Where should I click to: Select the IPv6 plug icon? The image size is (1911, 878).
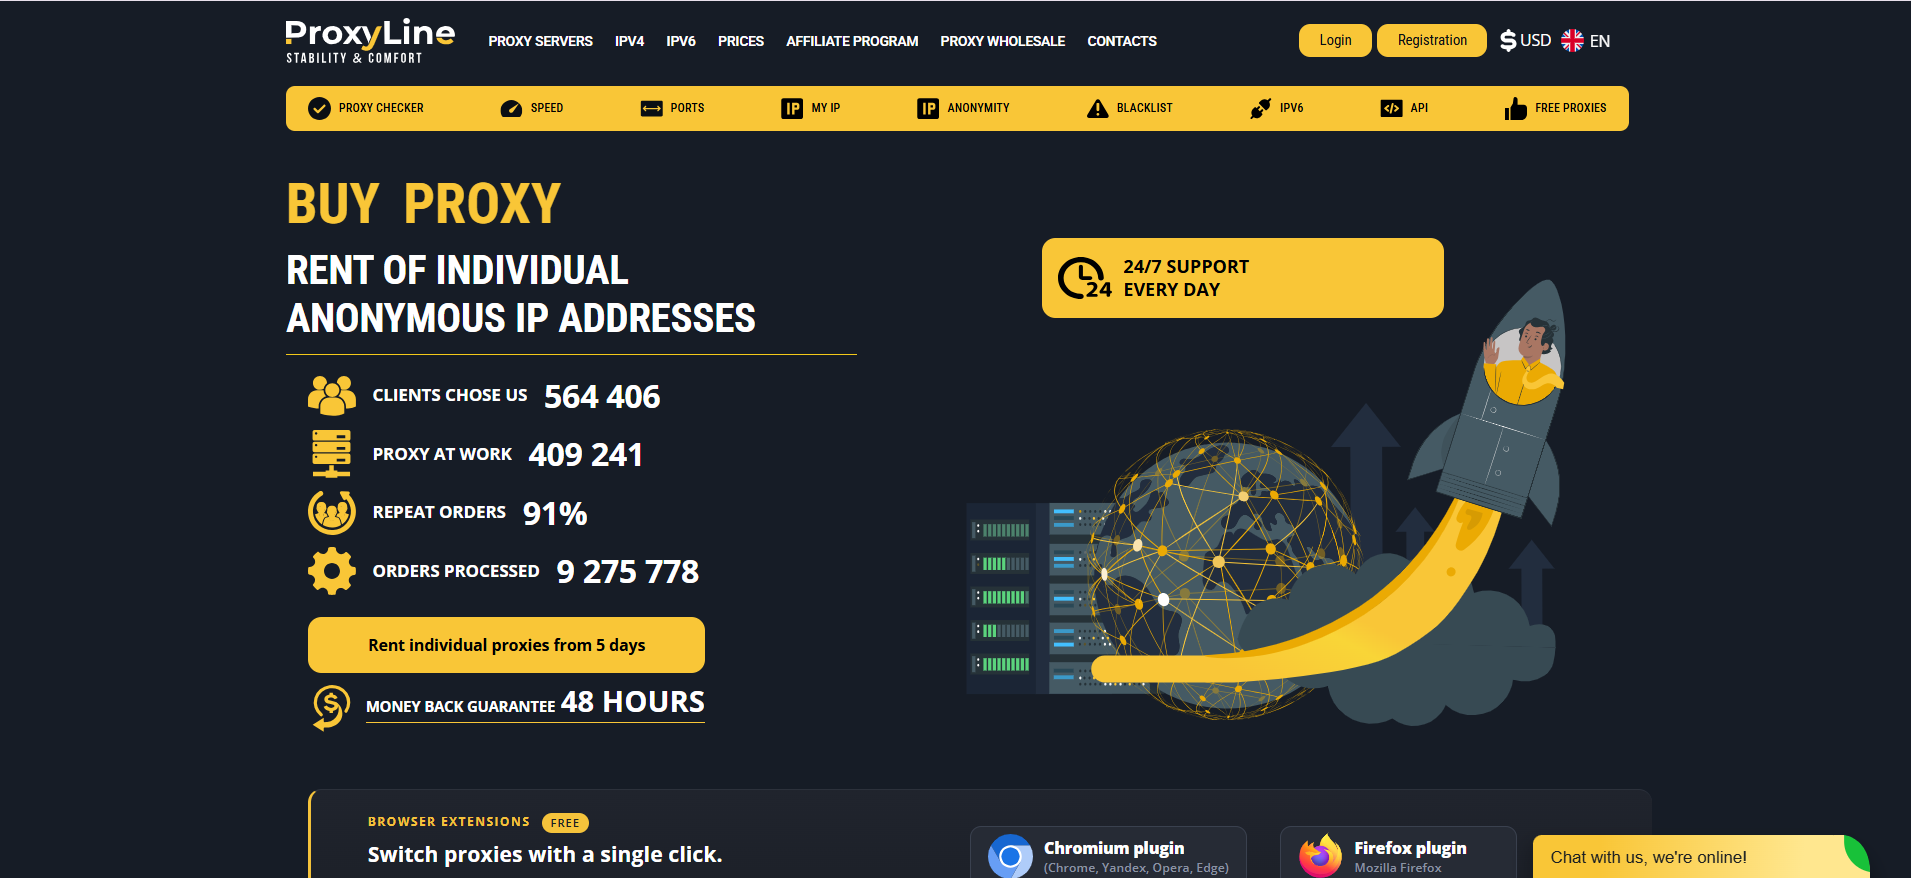[x=1261, y=108]
